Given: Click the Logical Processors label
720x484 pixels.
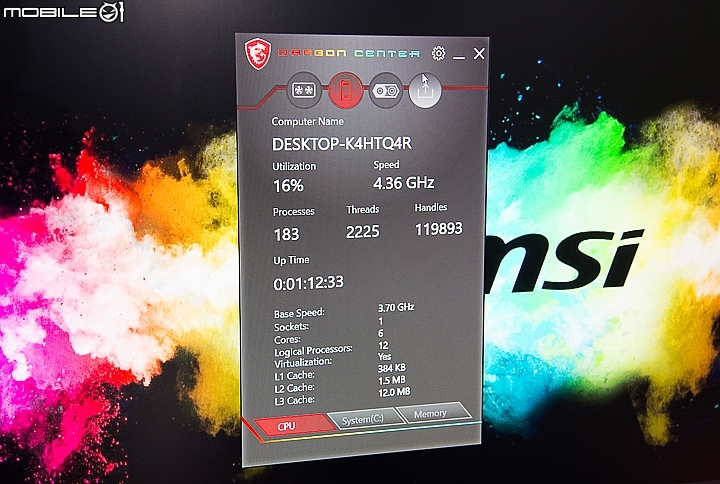Looking at the screenshot, I should tap(313, 351).
